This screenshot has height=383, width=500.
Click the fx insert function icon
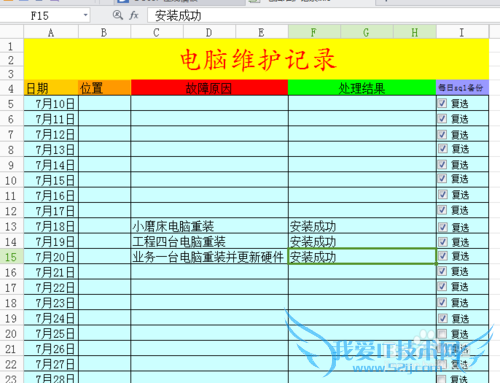[x=134, y=15]
